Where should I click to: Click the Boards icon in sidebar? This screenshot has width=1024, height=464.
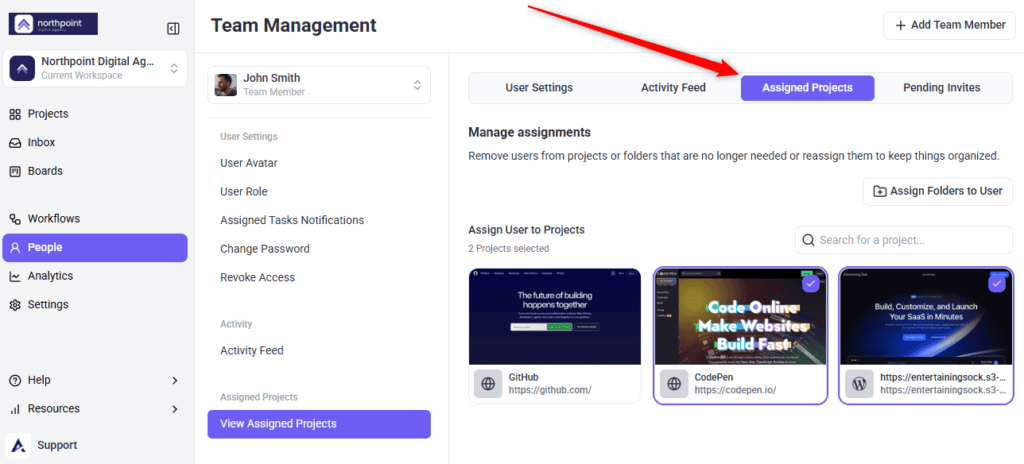tap(14, 171)
